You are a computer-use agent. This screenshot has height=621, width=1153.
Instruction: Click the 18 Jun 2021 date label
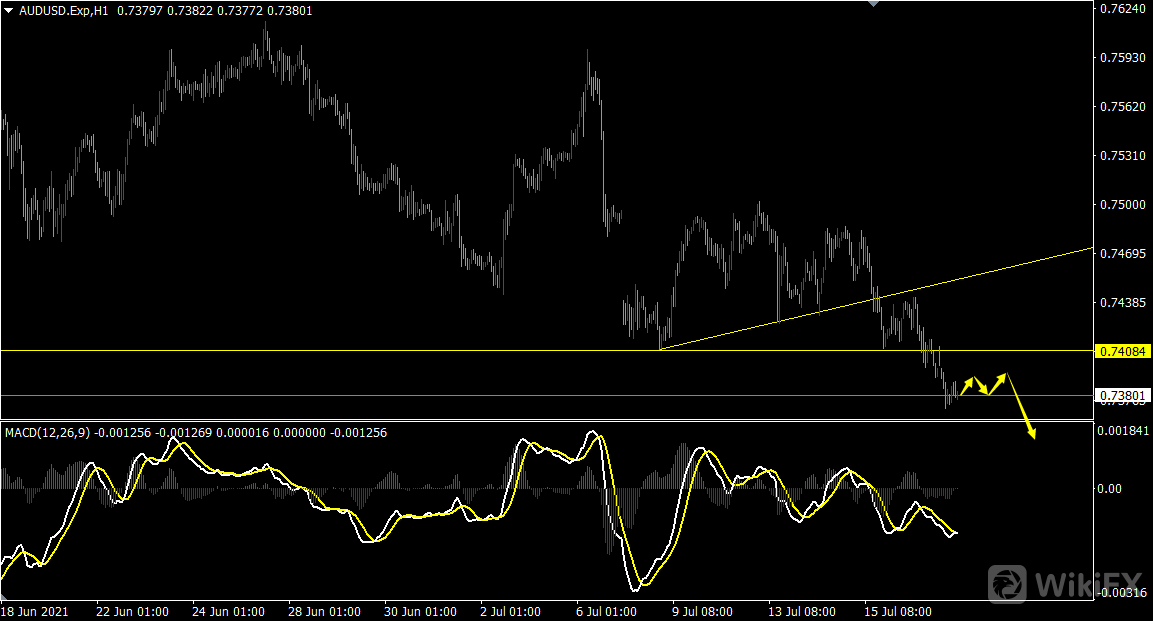click(x=35, y=611)
